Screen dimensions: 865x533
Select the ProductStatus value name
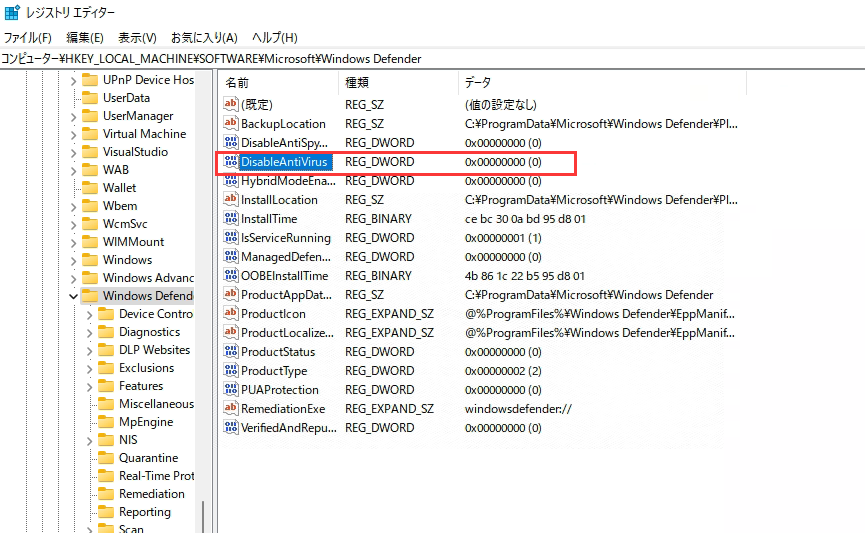278,352
